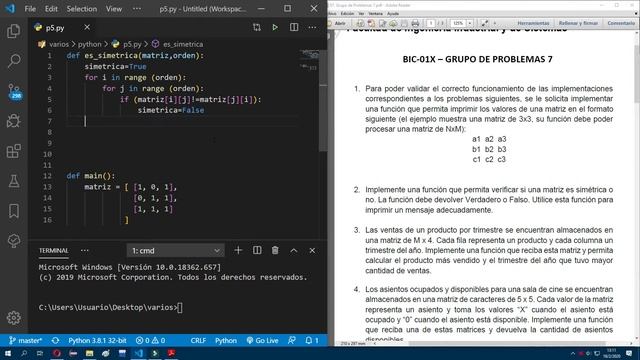Open the Live Share icon in activity bar
Viewport: 640px width, 360px height.
(x=13, y=240)
